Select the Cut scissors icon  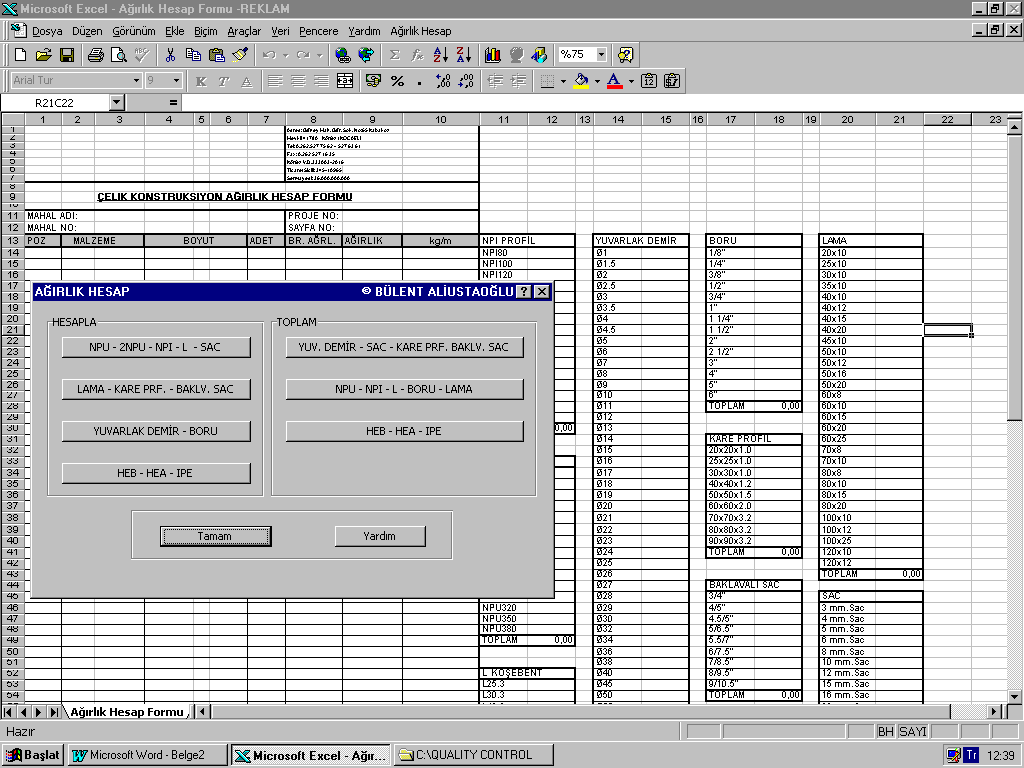tap(170, 55)
